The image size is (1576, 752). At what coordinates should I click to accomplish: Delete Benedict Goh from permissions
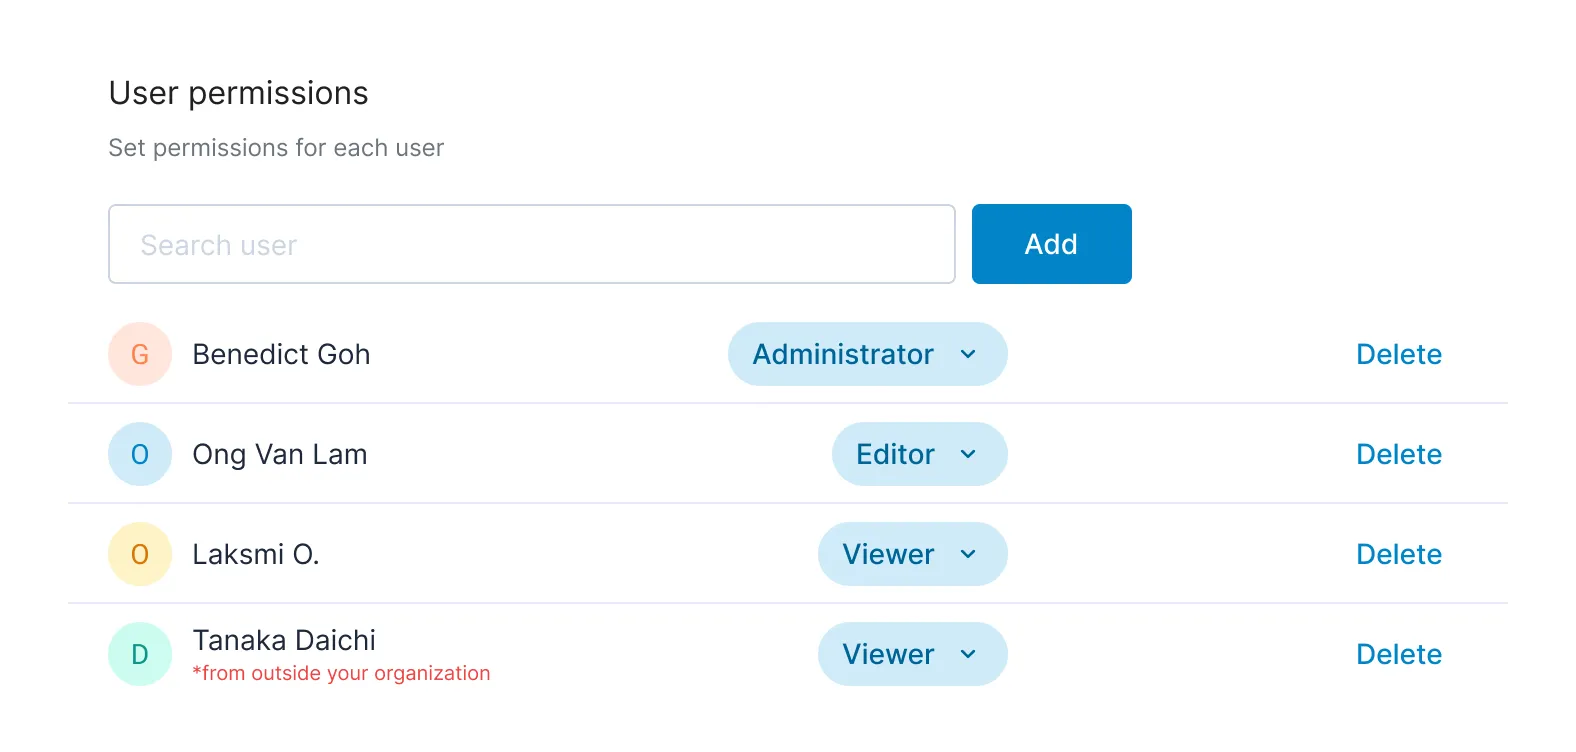point(1398,354)
